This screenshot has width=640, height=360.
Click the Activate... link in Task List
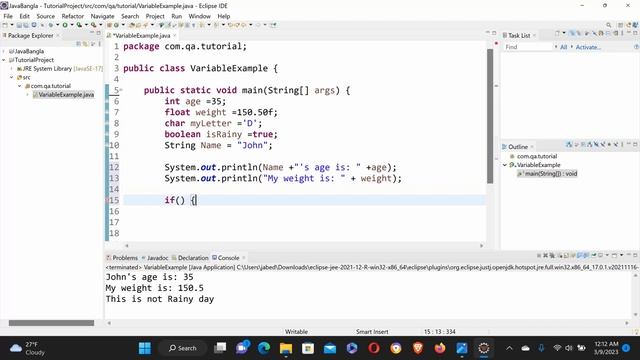pyautogui.click(x=588, y=47)
